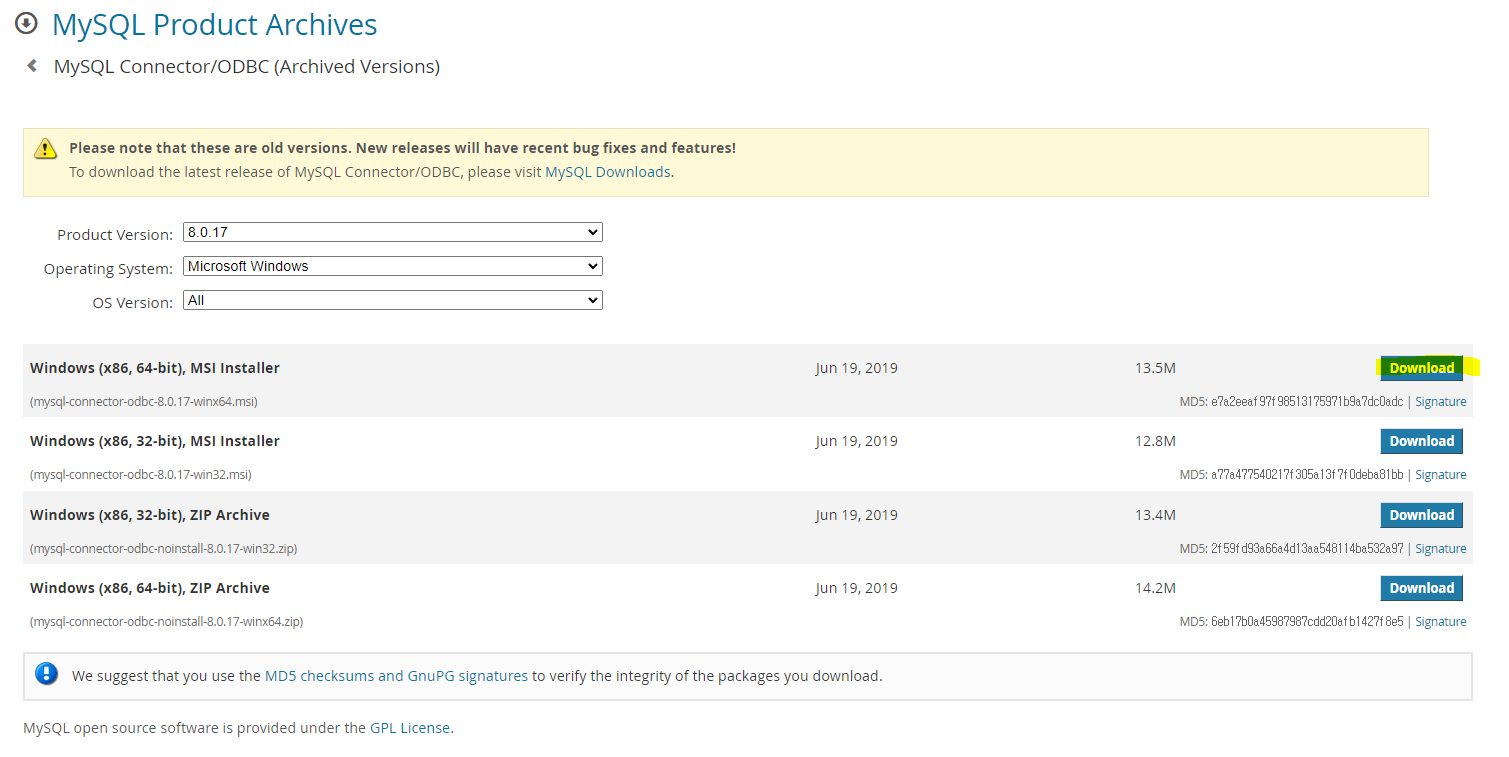This screenshot has height=757, width=1509.
Task: Open the Operating System dropdown
Action: 393,266
